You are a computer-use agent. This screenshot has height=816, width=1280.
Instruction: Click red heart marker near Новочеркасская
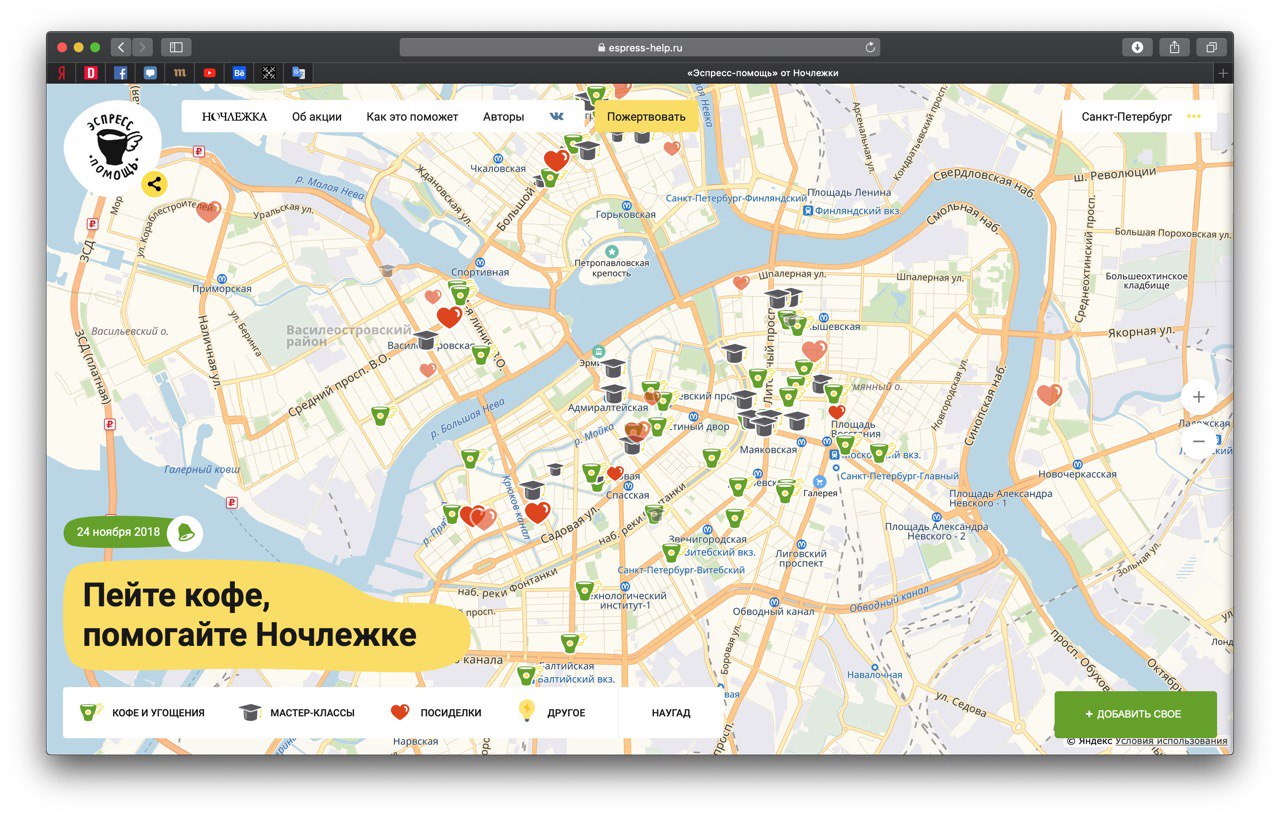[x=1048, y=394]
